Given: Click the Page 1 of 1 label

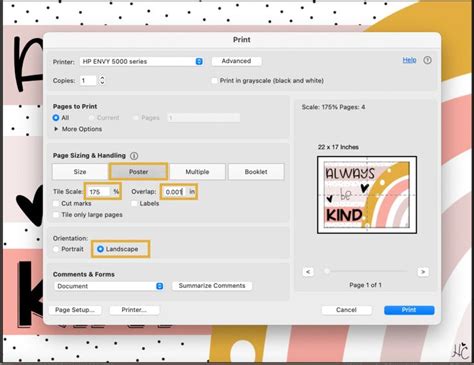Looking at the screenshot, I should 365,285.
